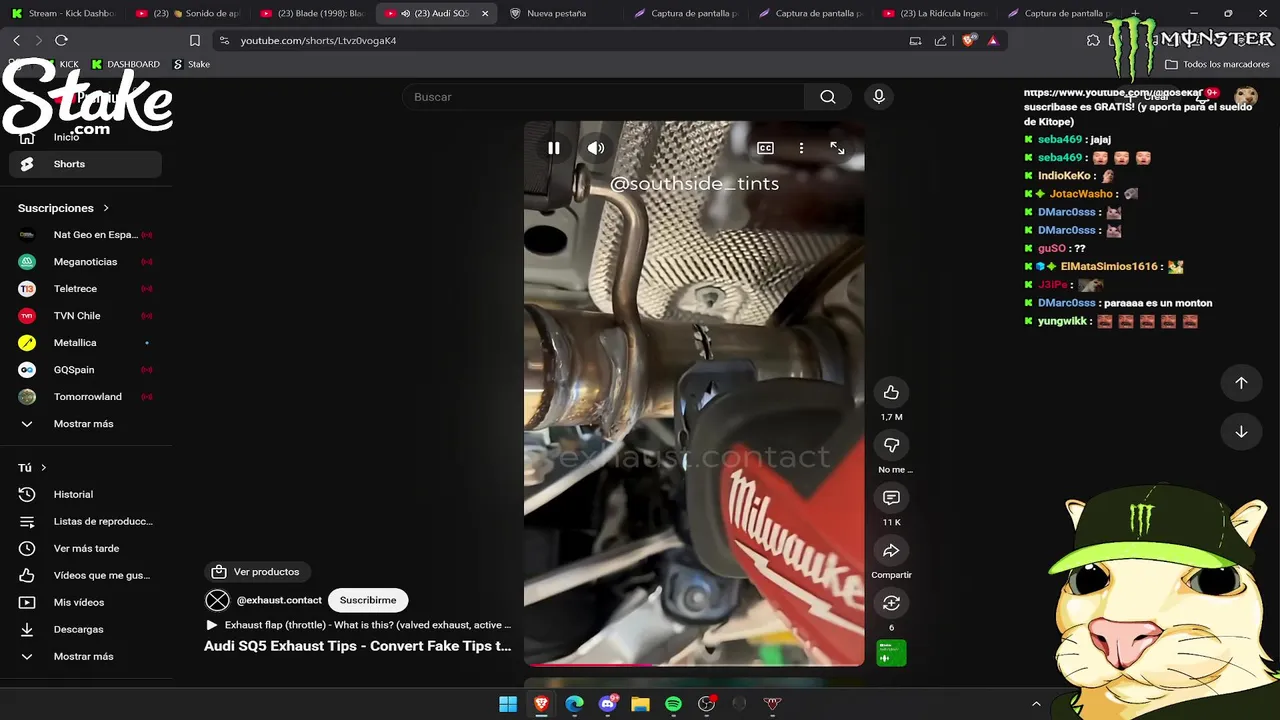This screenshot has width=1280, height=720.
Task: Open Teletrece channel in subscriptions
Action: click(x=85, y=289)
